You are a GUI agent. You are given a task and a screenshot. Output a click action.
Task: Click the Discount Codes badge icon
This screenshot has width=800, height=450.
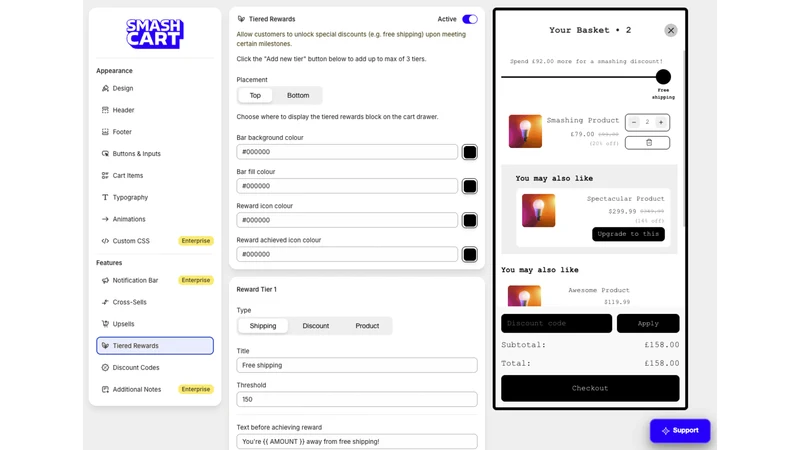click(105, 367)
